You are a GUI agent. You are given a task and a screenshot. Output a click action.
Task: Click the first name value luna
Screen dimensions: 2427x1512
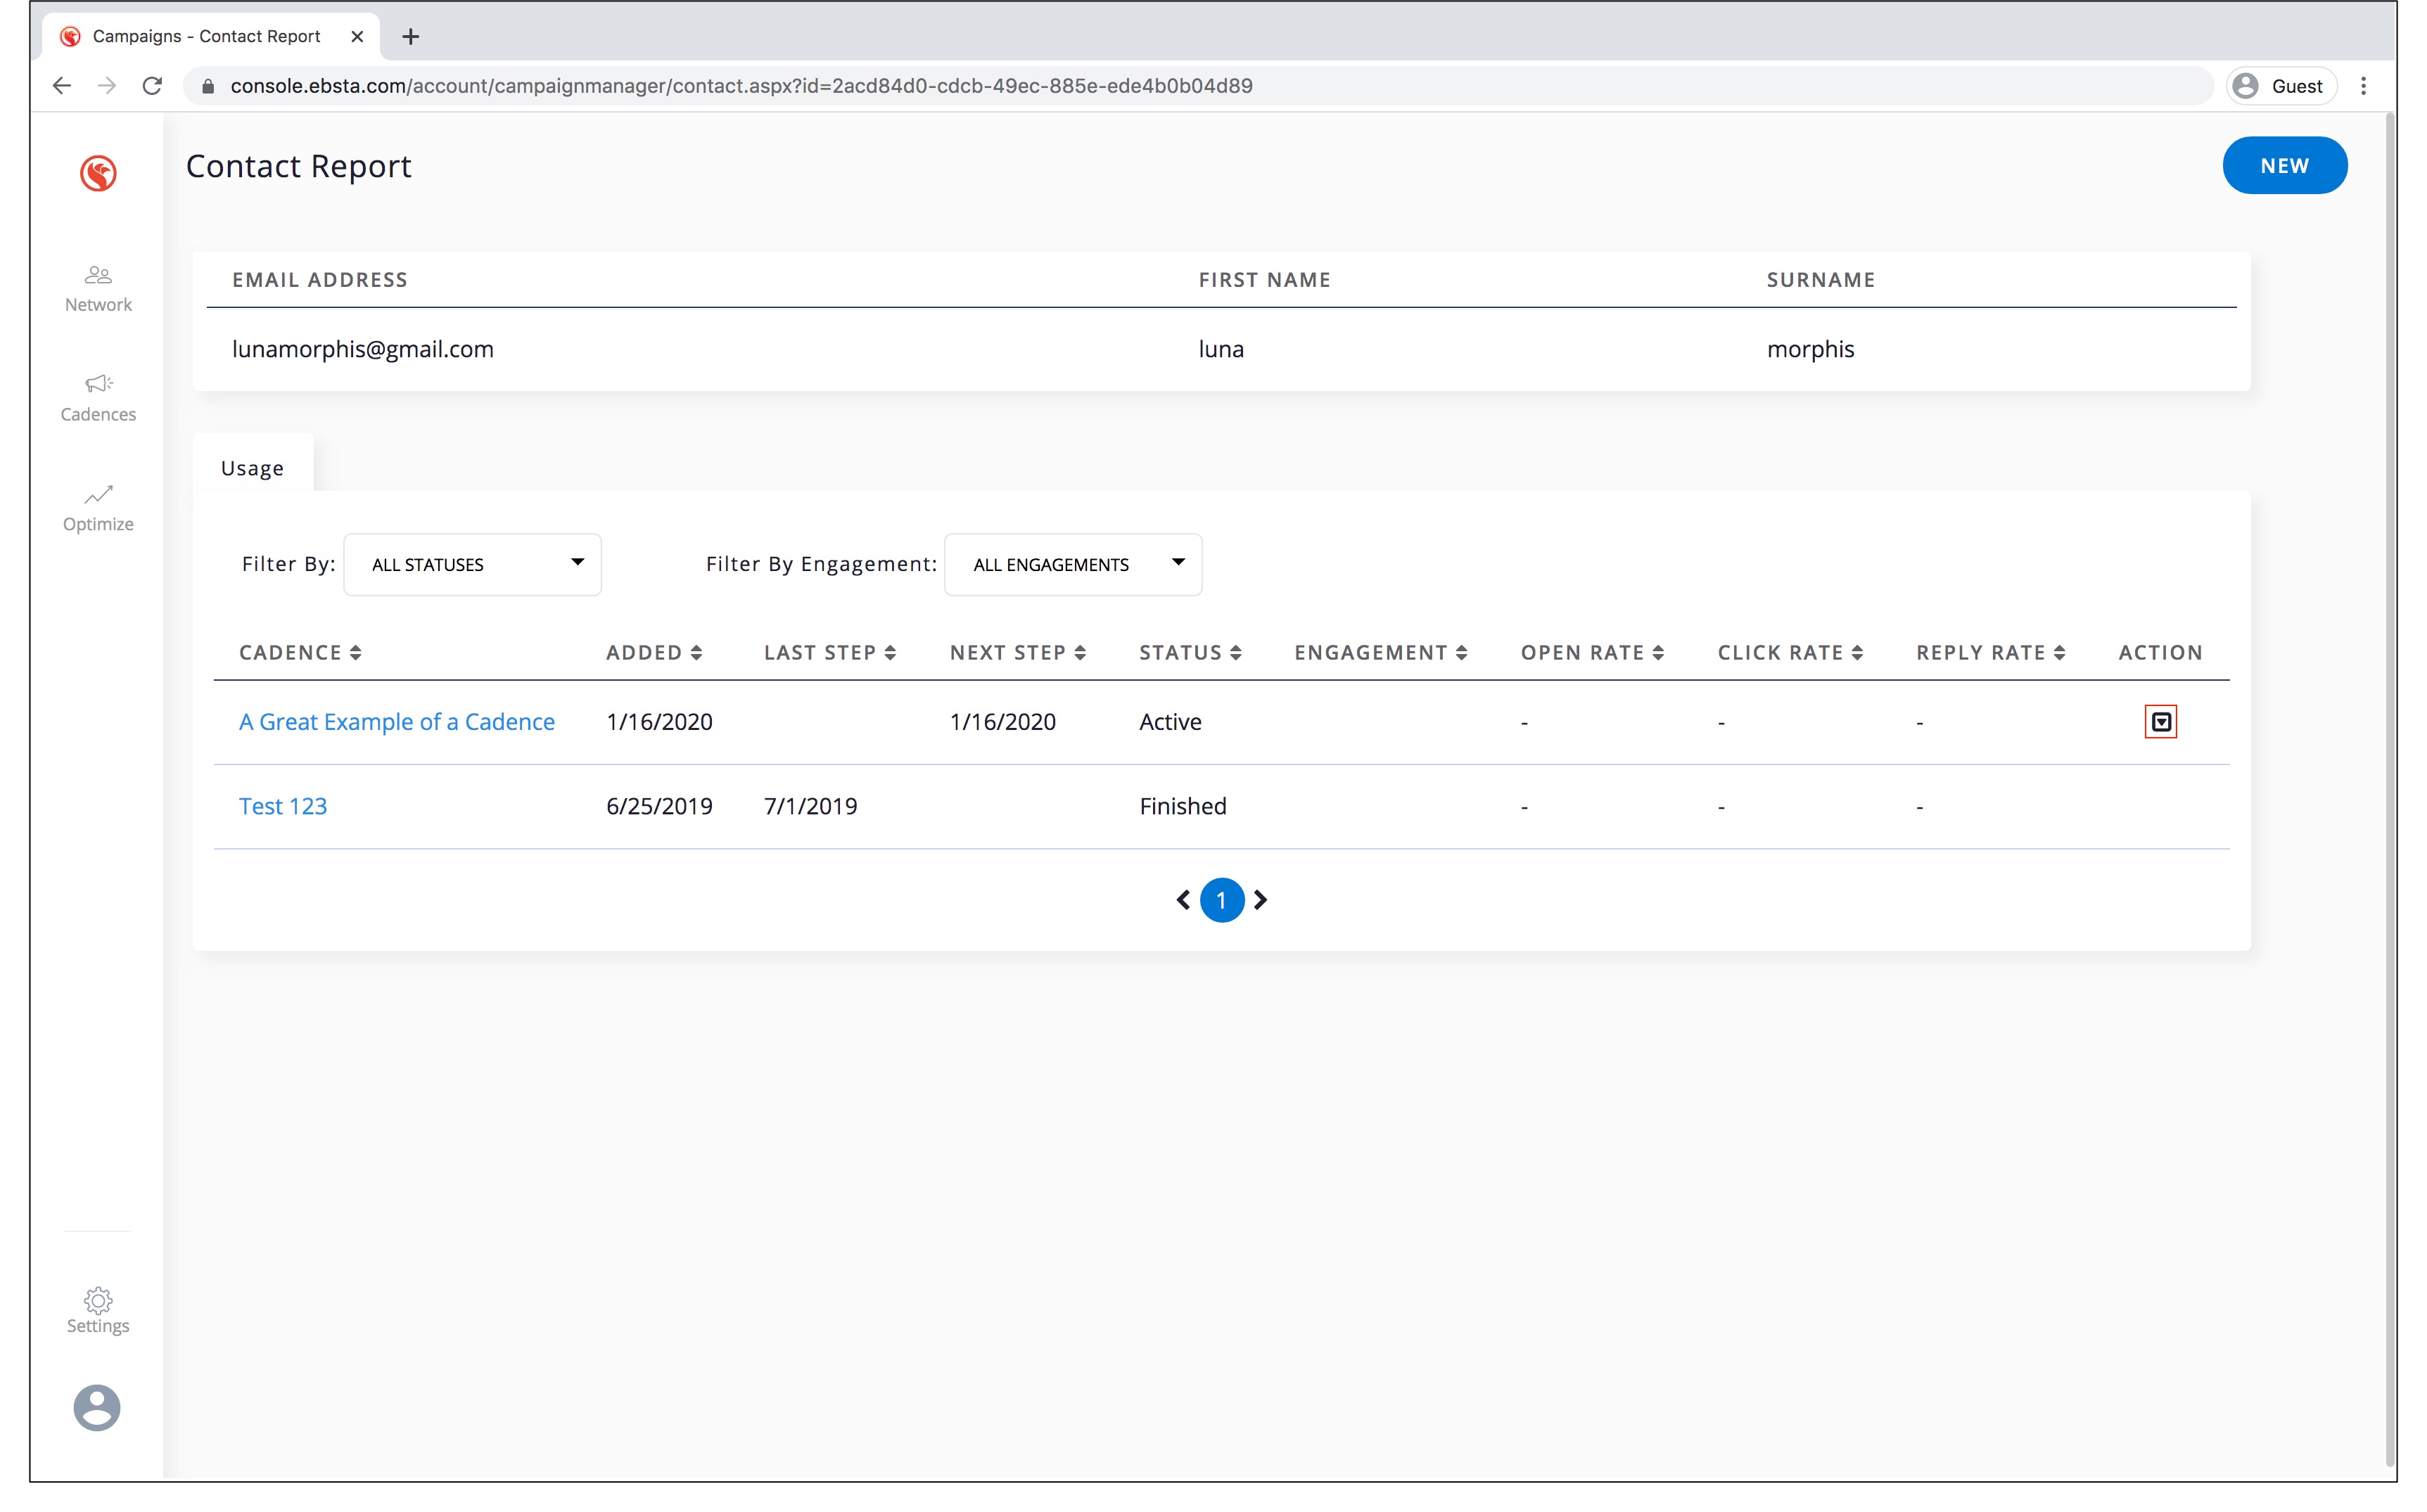pos(1221,349)
